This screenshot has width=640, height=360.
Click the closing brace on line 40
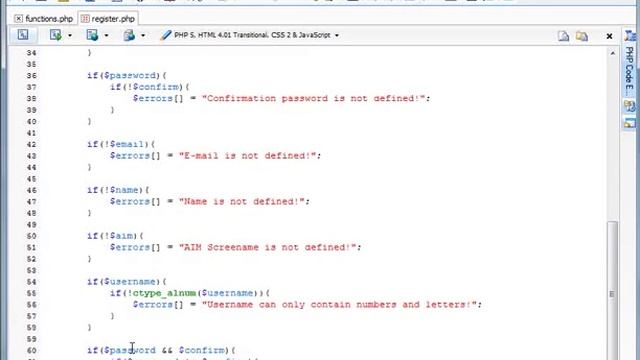coord(89,121)
